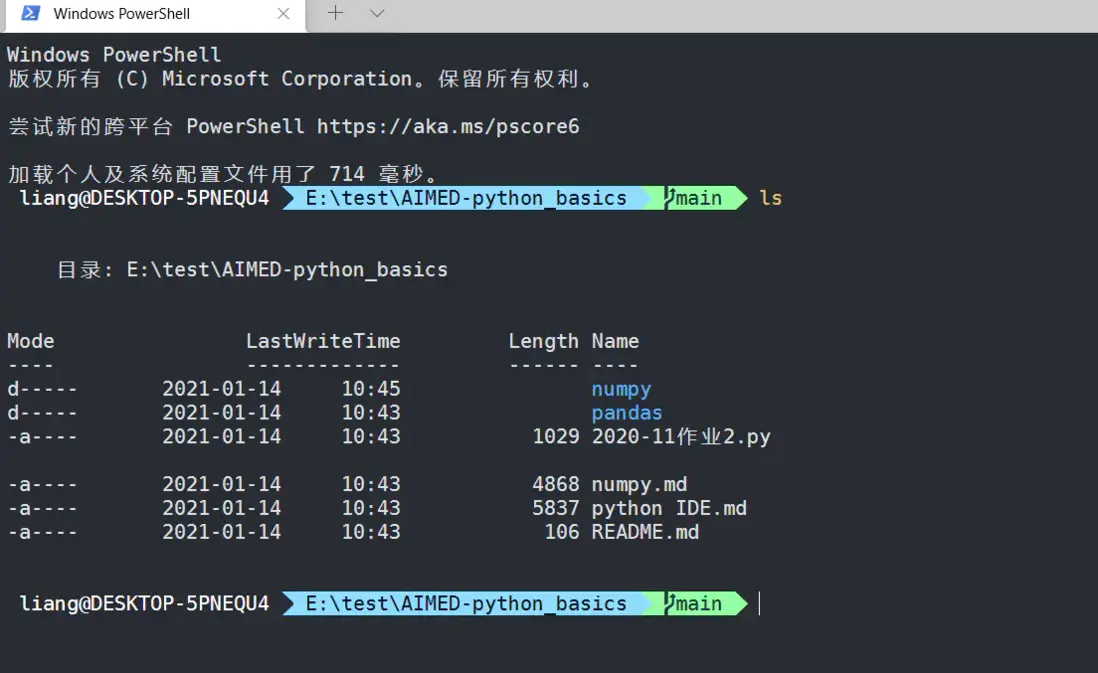Click the file length value 106

tap(562, 532)
